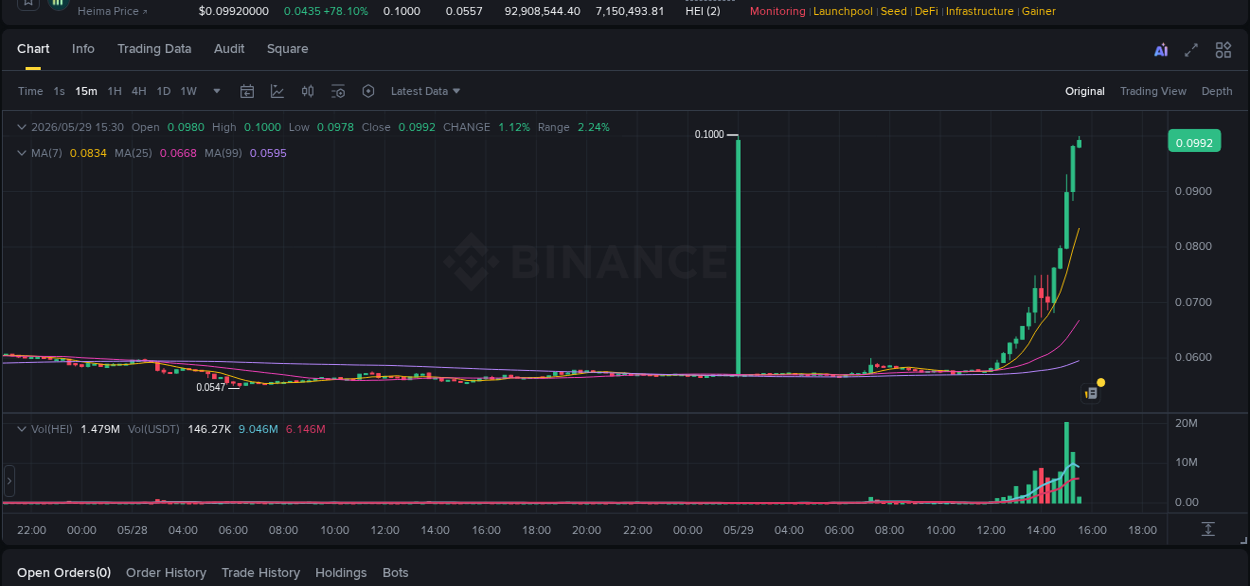1250x586 pixels.
Task: Open the Holdings tab
Action: click(341, 573)
